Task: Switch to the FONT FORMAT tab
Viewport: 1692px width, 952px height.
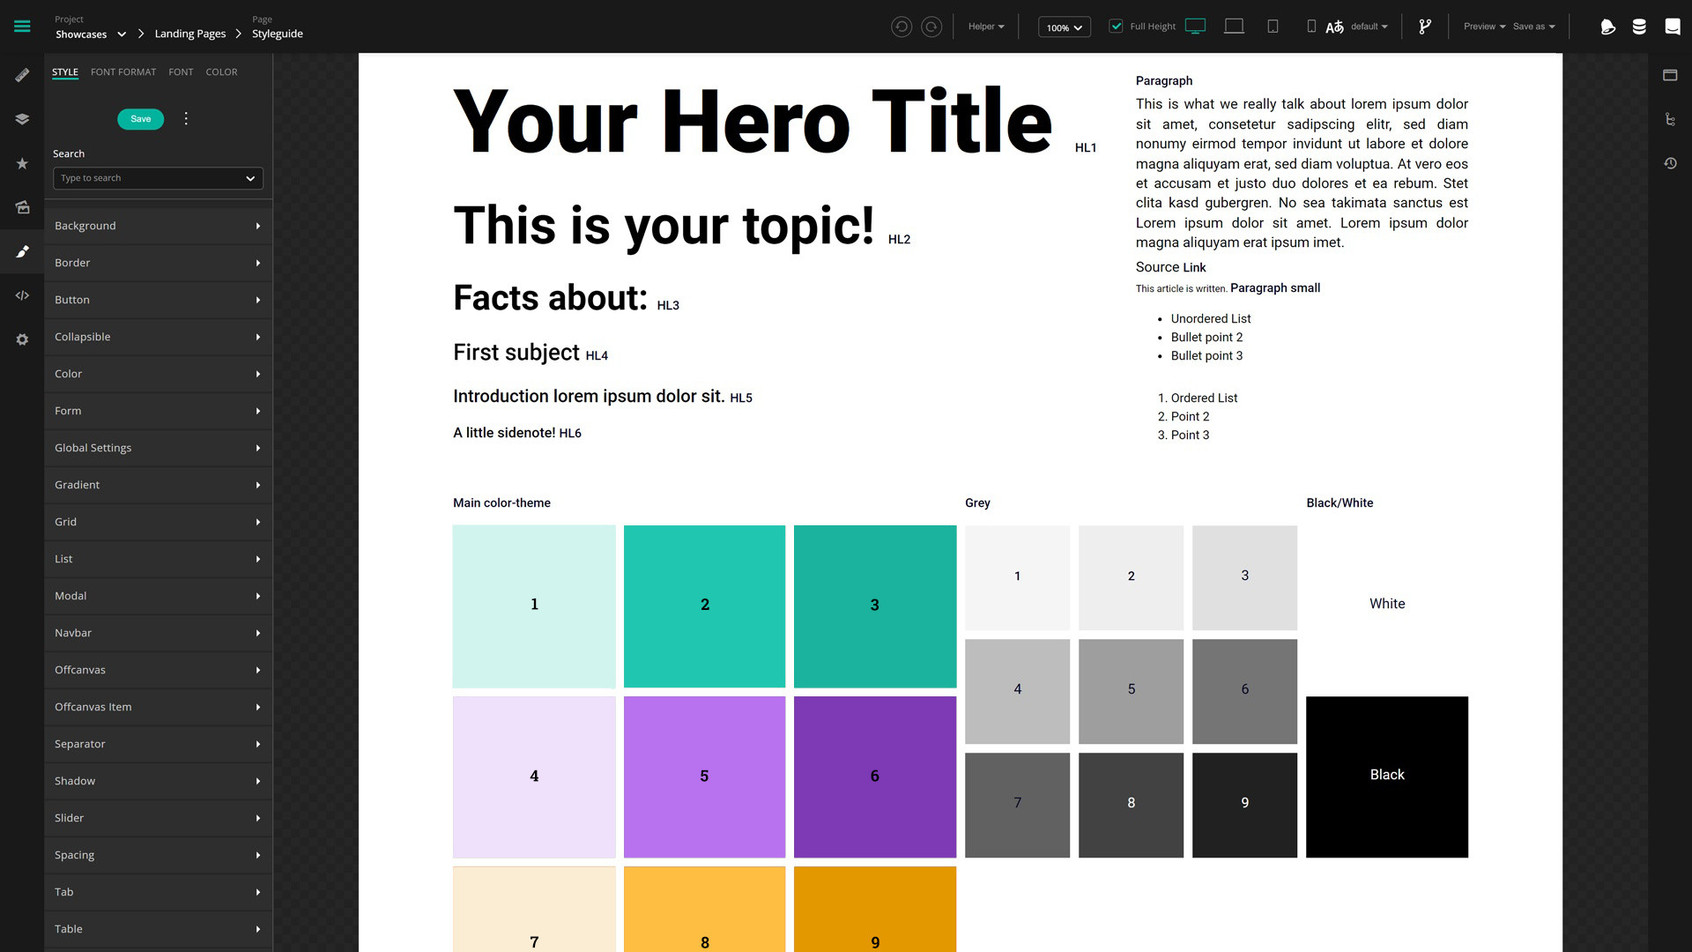Action: (123, 72)
